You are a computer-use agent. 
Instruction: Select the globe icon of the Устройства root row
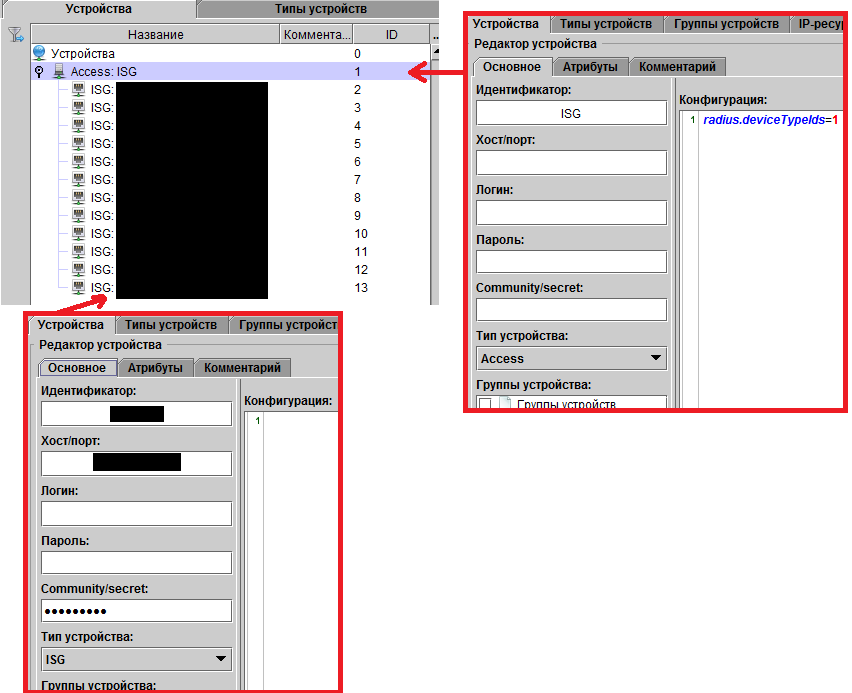[39, 53]
